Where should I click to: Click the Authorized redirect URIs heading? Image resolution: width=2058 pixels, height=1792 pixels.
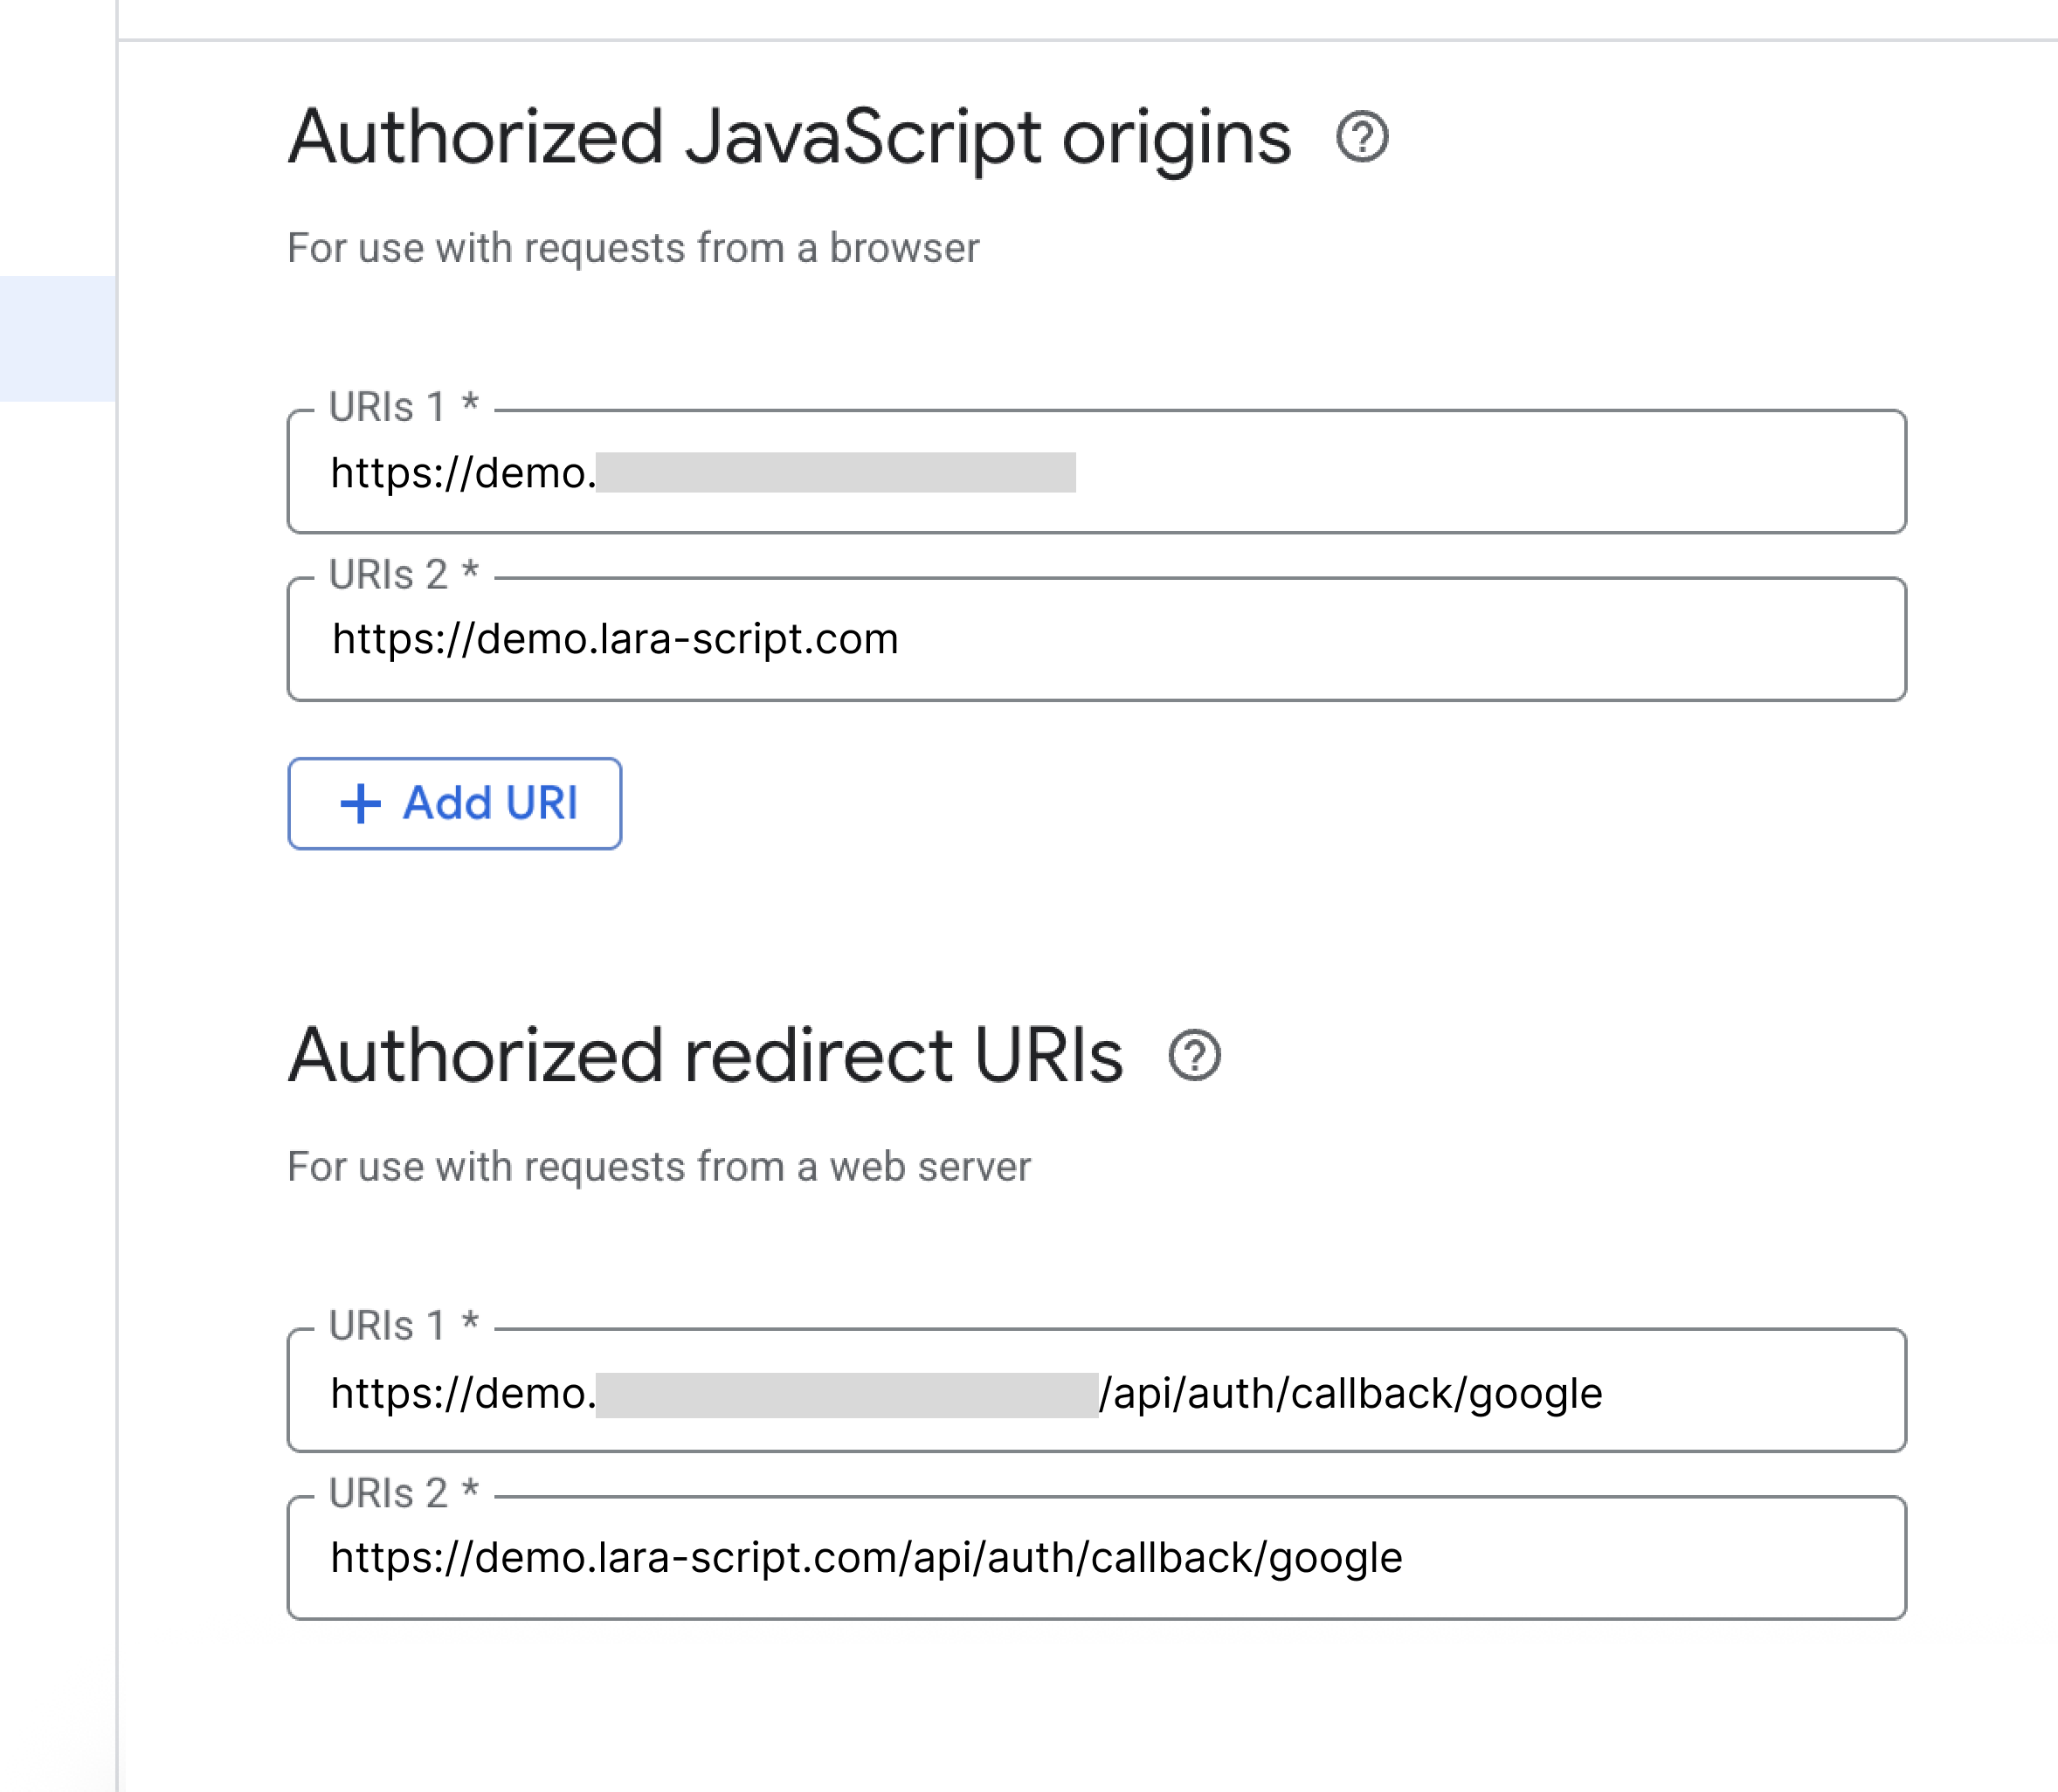[x=705, y=1055]
